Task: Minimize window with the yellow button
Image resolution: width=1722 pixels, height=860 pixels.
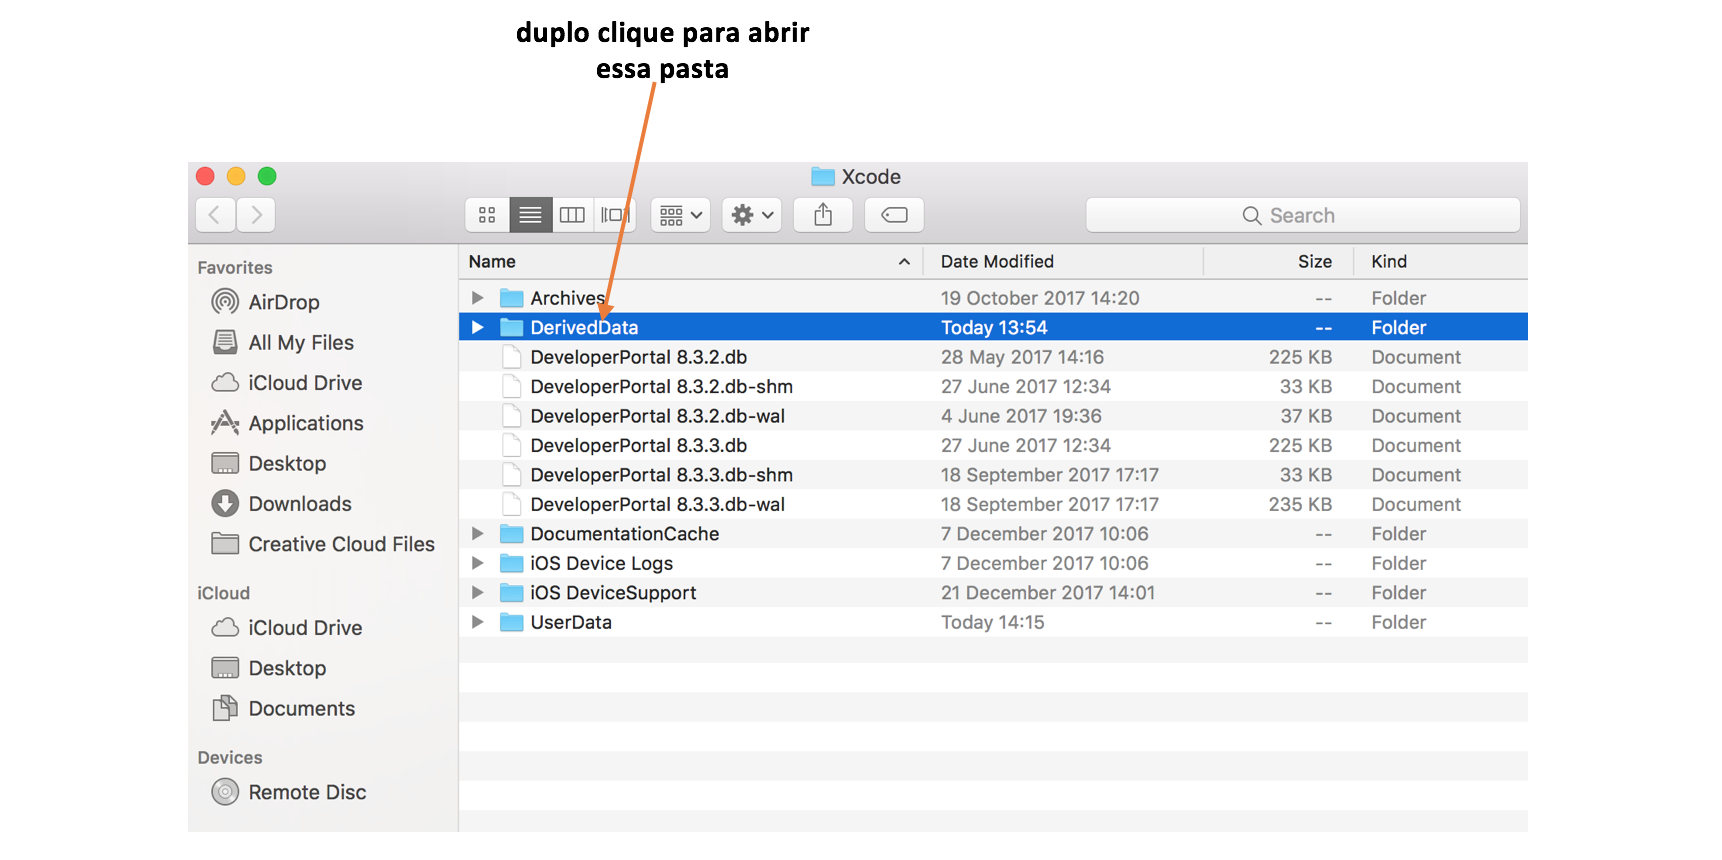Action: tap(236, 176)
